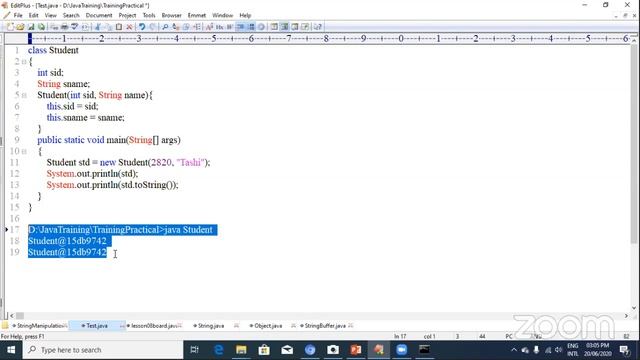Toggle the third window panel toolbar icon
This screenshot has width=640, height=360.
pyautogui.click(x=295, y=27)
